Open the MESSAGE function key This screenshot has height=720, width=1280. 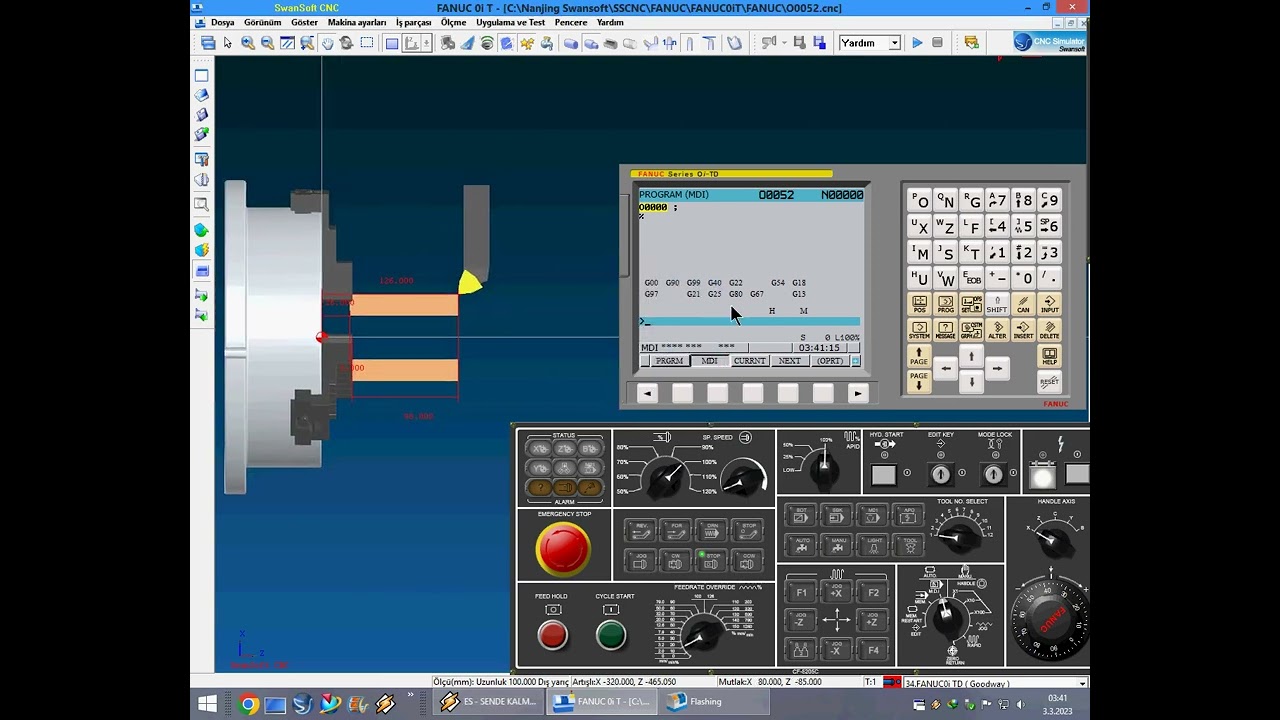point(945,330)
